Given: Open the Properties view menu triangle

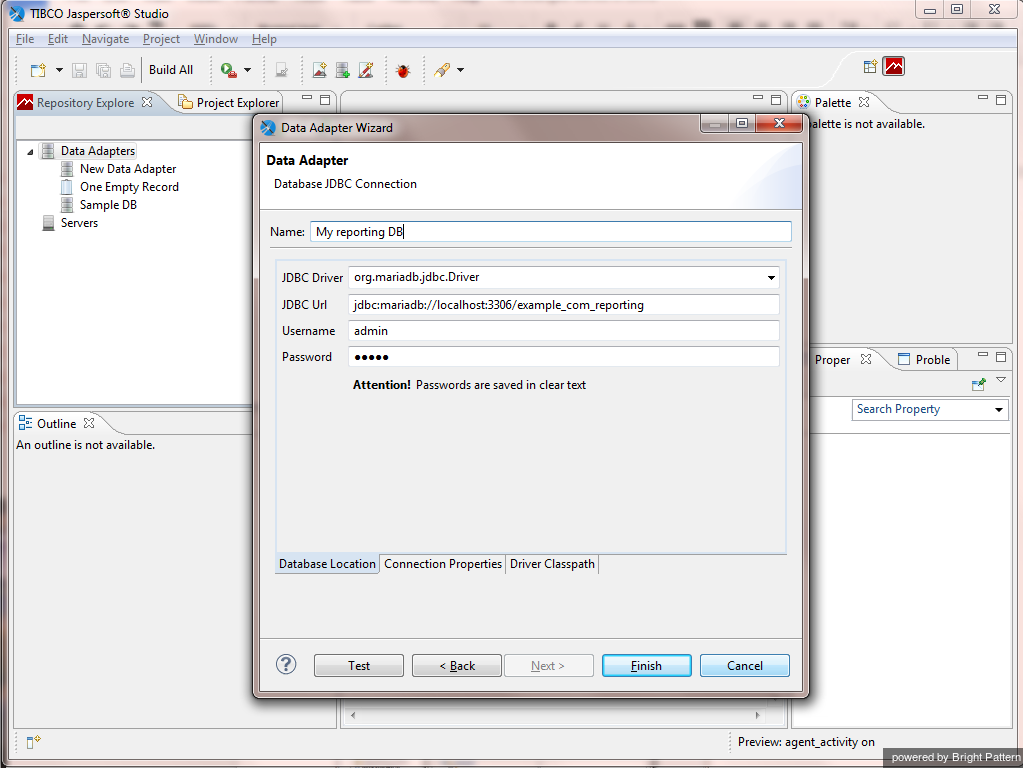Looking at the screenshot, I should (1001, 380).
